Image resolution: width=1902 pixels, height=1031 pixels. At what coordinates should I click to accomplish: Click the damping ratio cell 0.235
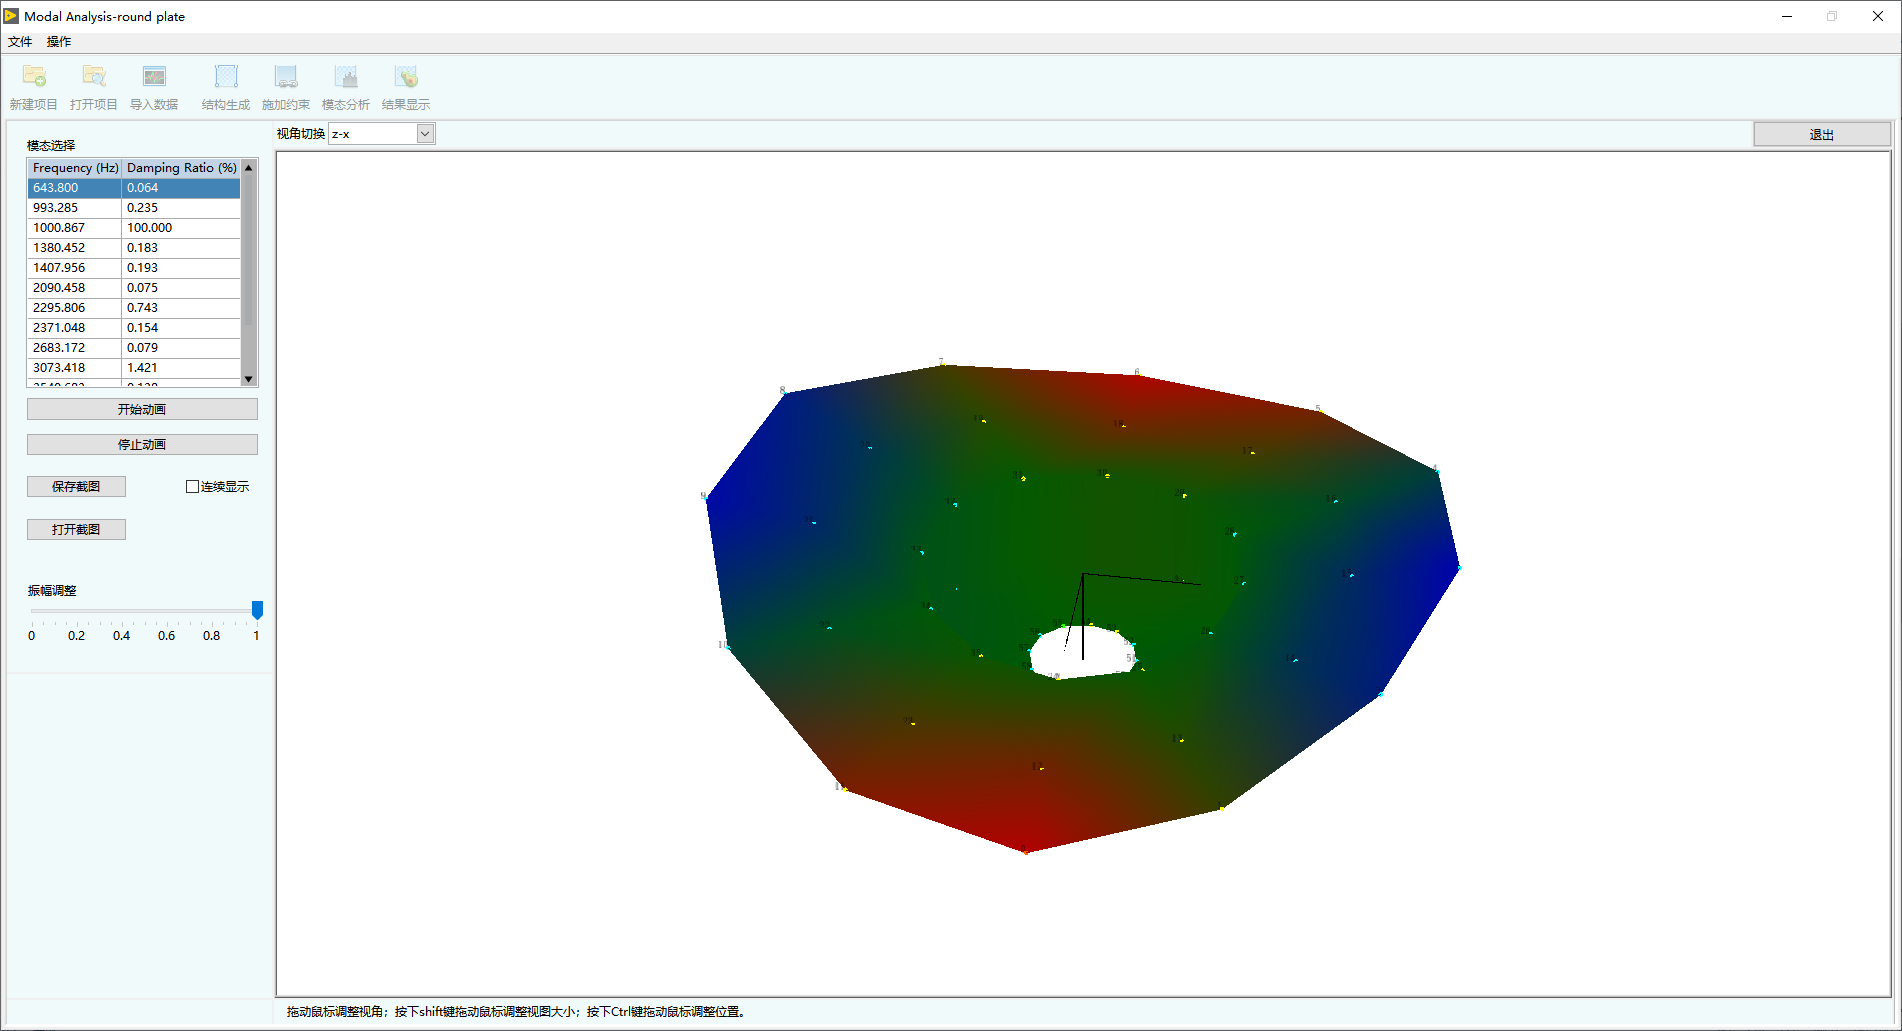pos(181,208)
